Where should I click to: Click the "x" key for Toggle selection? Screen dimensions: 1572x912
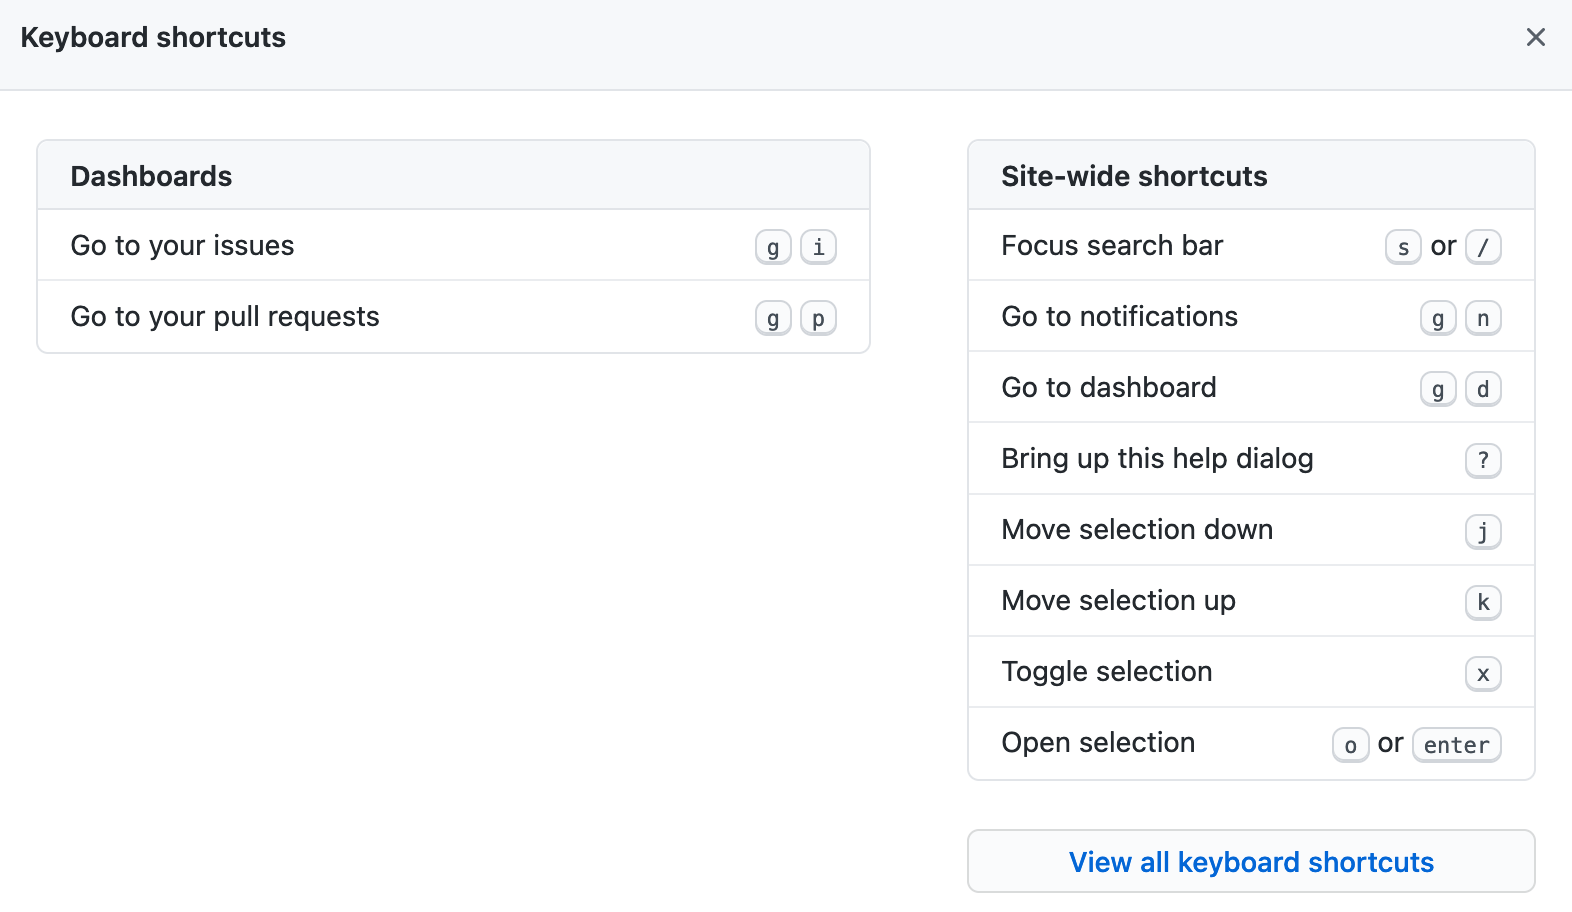pyautogui.click(x=1483, y=674)
